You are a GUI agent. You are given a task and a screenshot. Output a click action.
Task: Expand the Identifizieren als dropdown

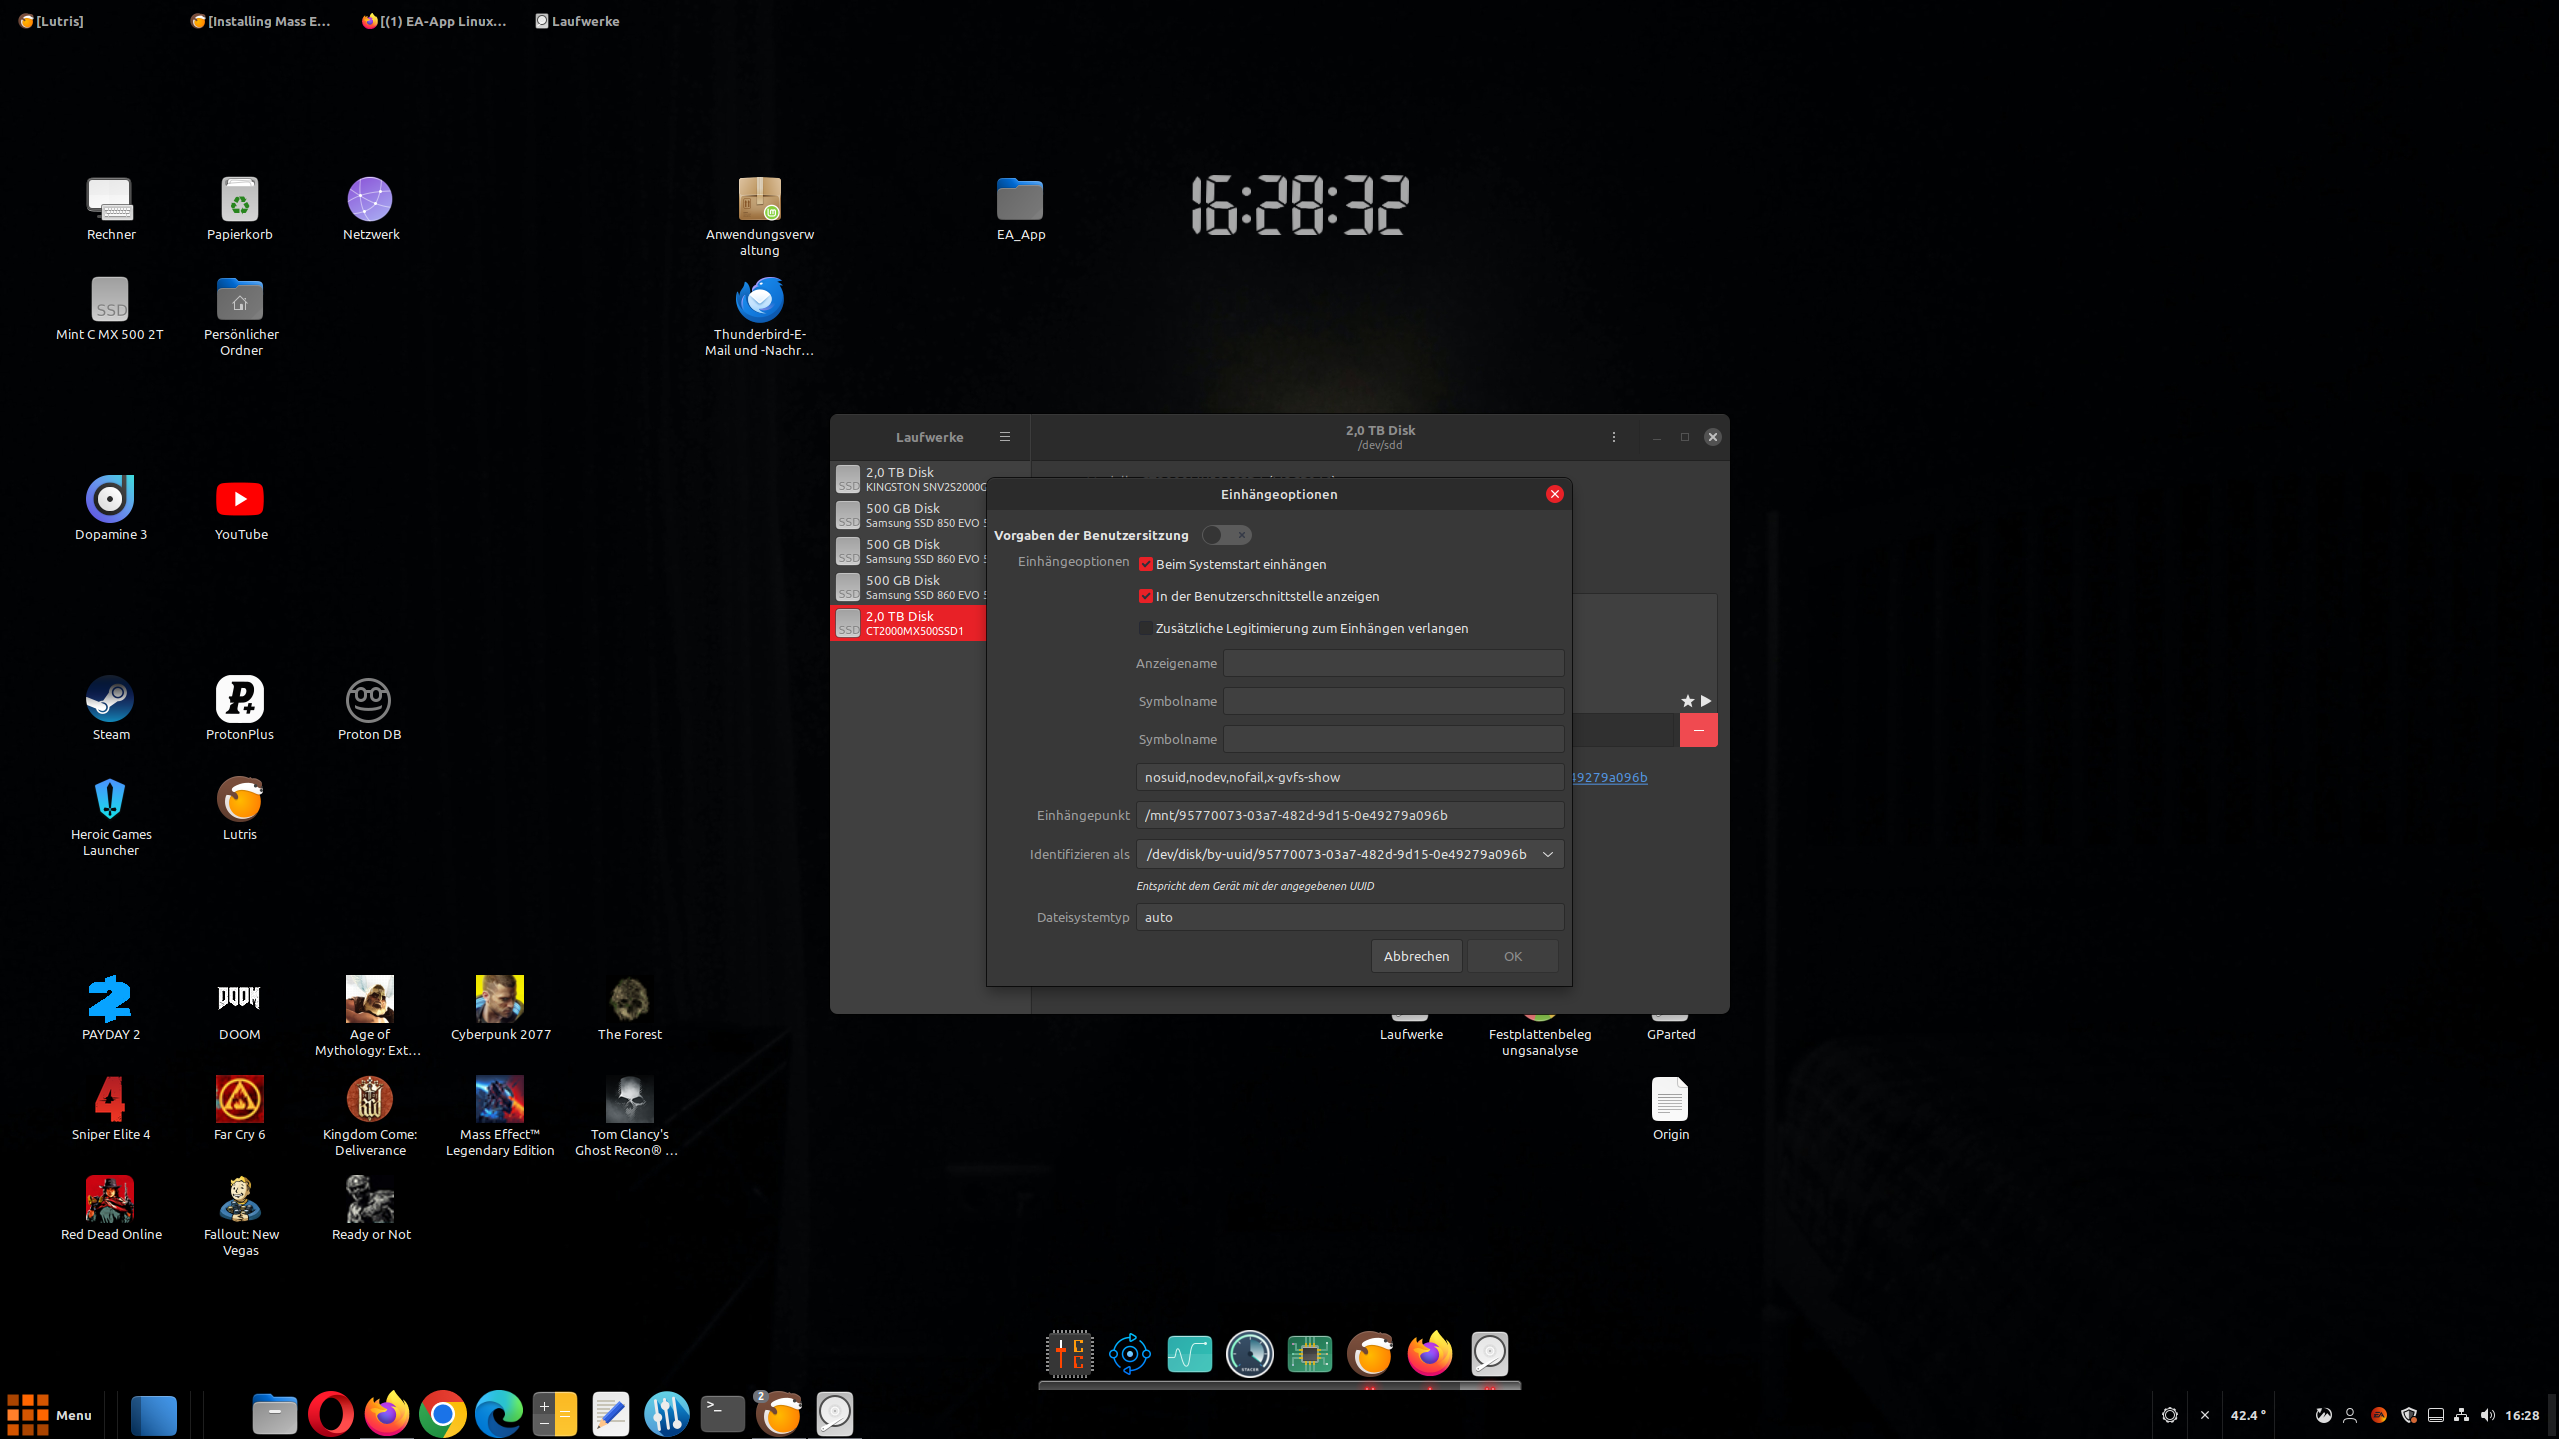1547,854
